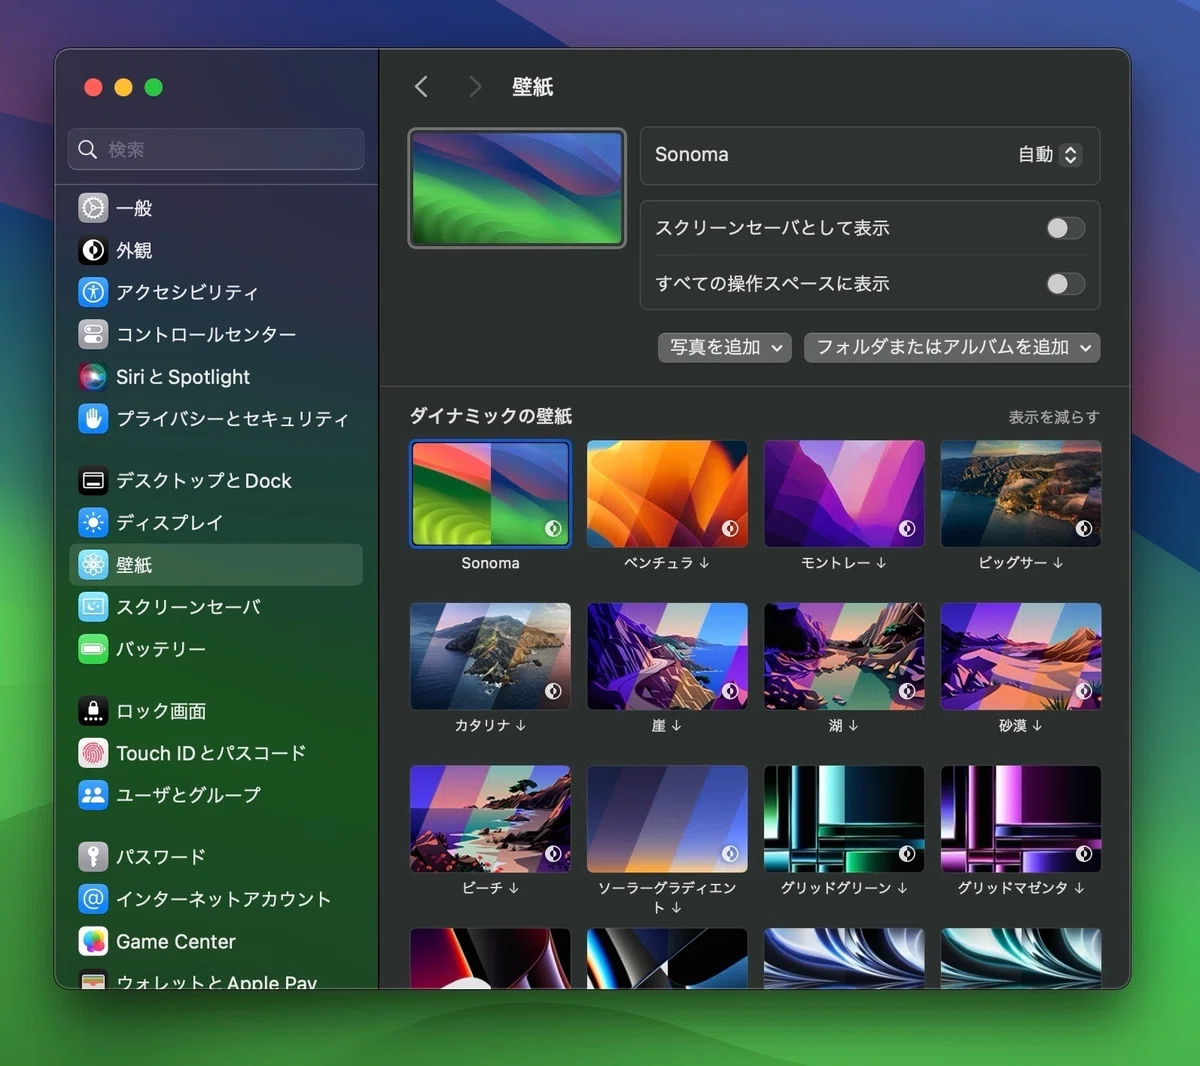The width and height of the screenshot is (1200, 1066).
Task: Click download arrow beside 湖
Action: [x=853, y=725]
